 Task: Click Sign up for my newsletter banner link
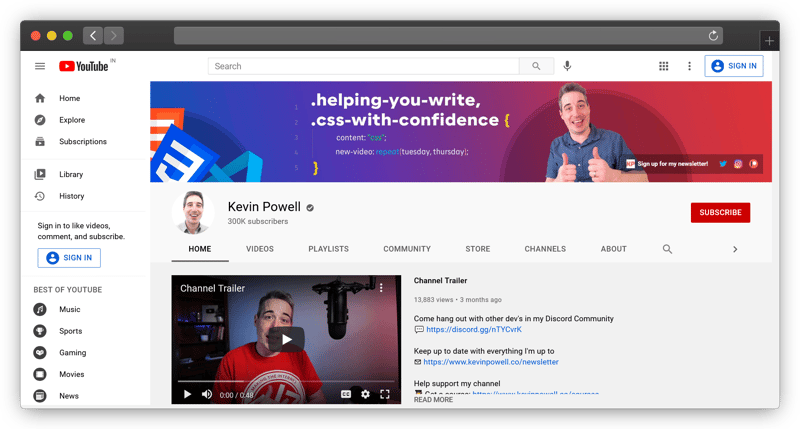point(672,164)
